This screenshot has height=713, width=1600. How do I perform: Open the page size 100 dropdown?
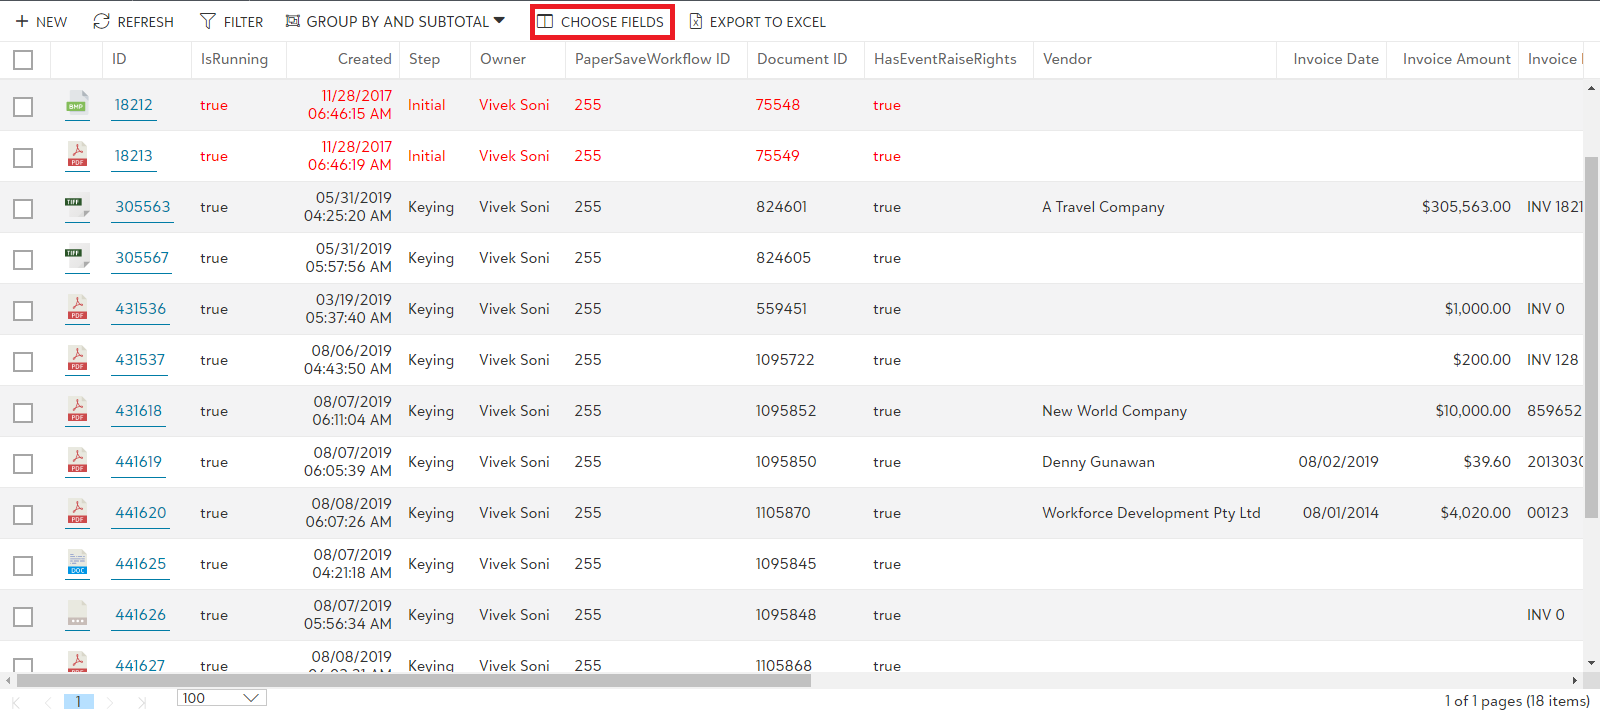click(x=221, y=698)
